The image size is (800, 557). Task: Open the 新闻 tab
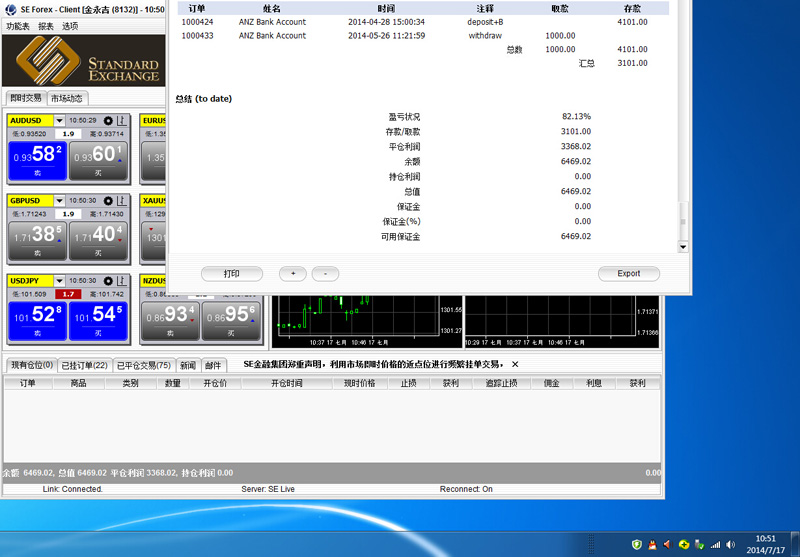point(188,365)
